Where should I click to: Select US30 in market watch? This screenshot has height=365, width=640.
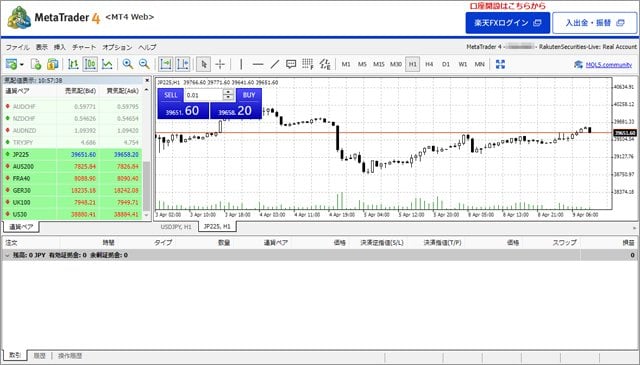[x=72, y=214]
